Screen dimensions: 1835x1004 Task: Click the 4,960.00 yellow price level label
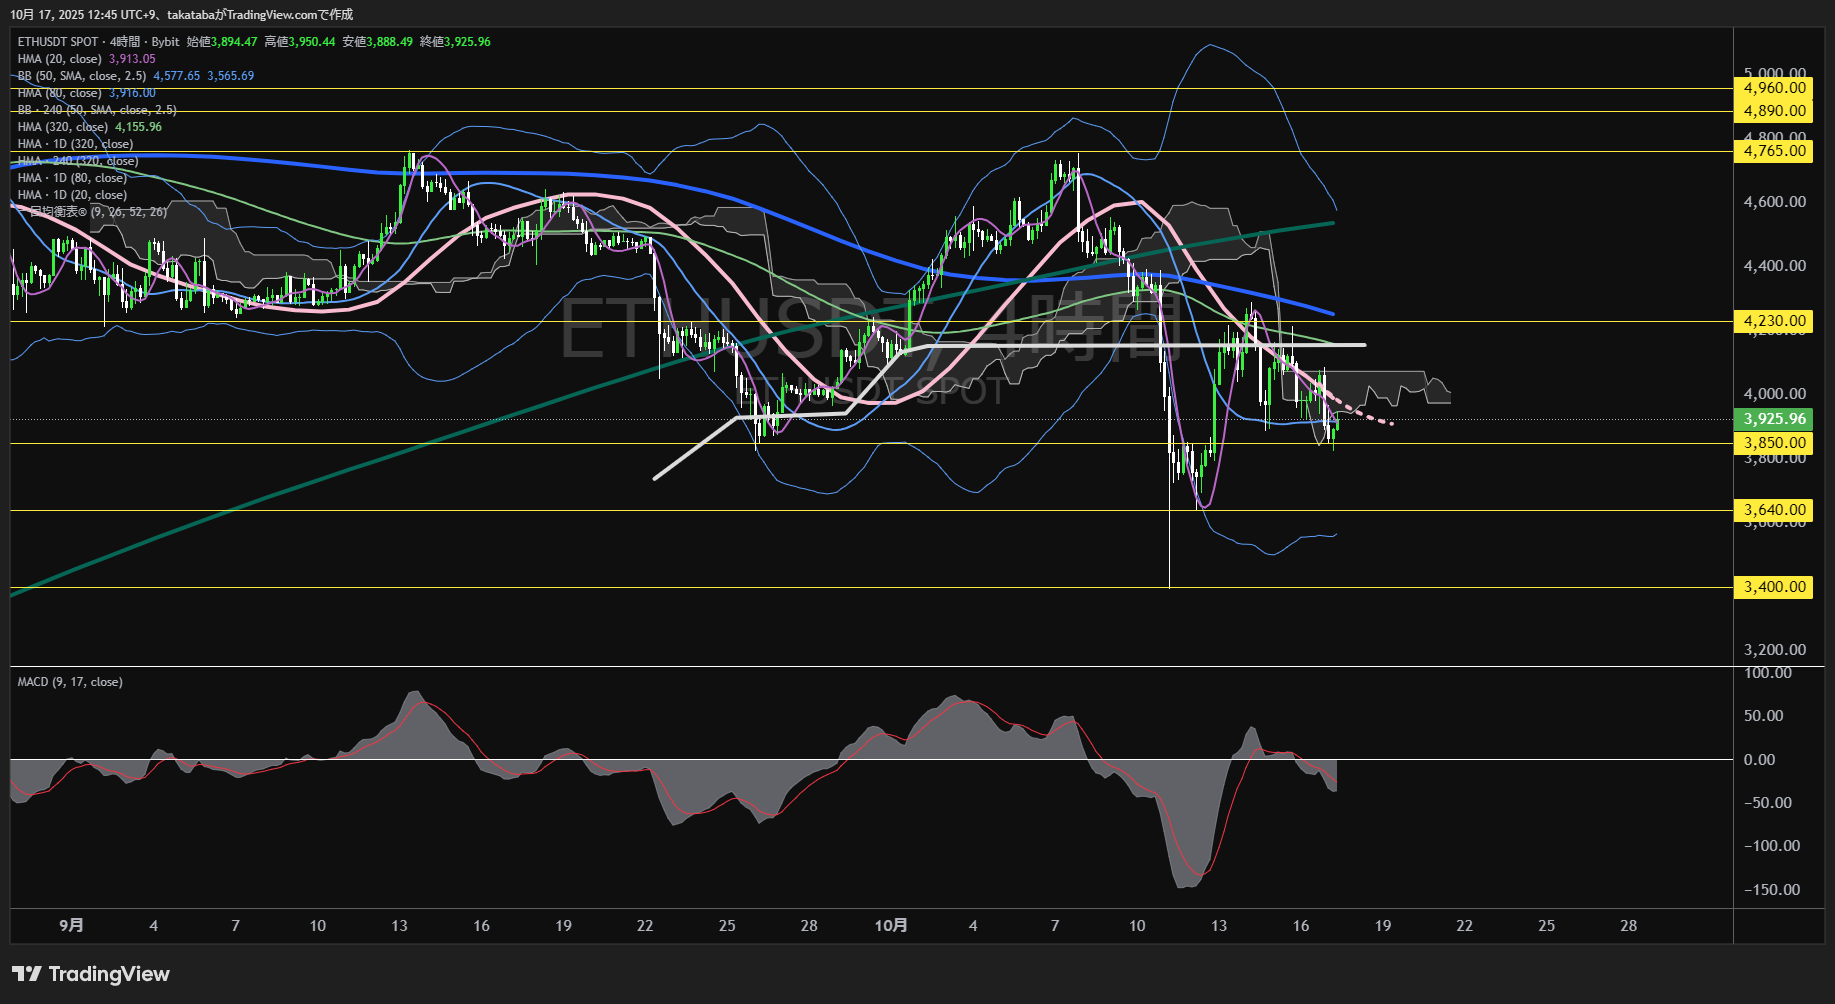[1774, 88]
